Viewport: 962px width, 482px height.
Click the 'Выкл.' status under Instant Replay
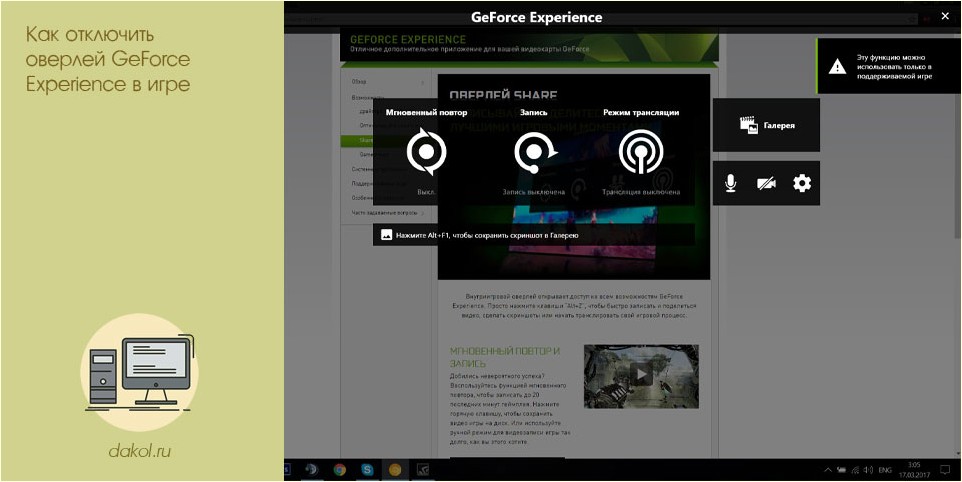click(x=426, y=192)
